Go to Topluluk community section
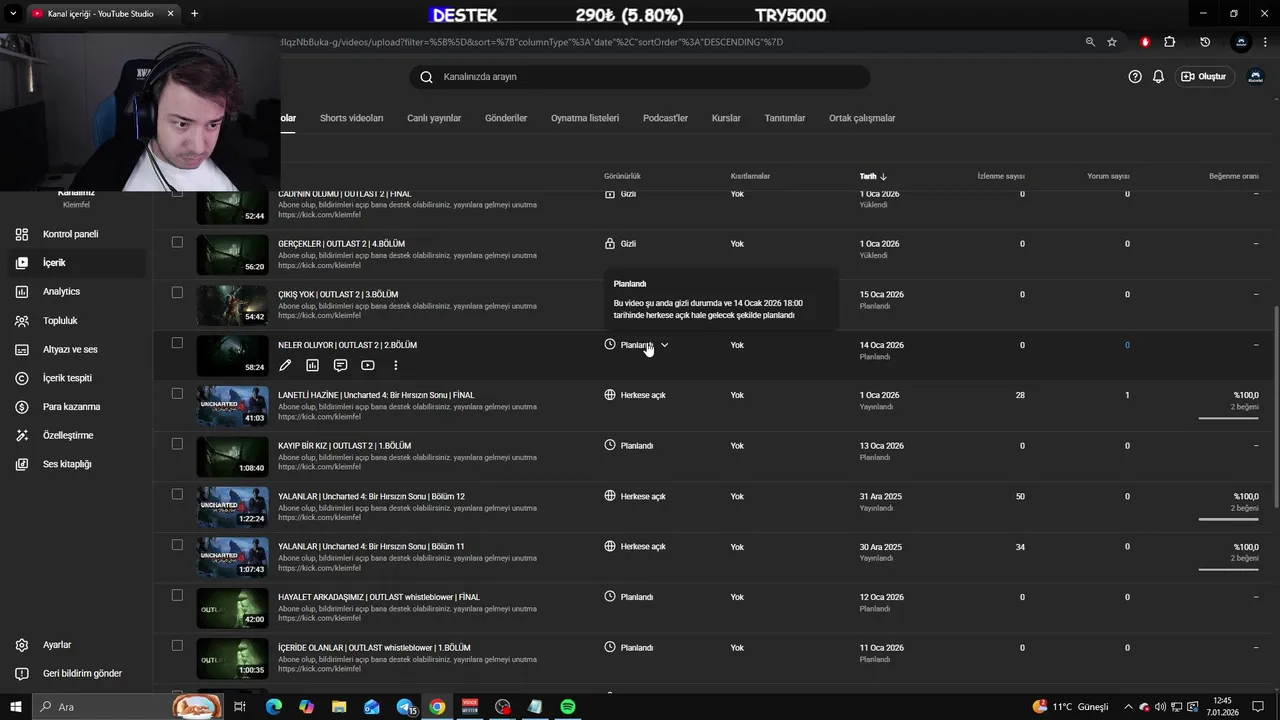 click(75, 321)
